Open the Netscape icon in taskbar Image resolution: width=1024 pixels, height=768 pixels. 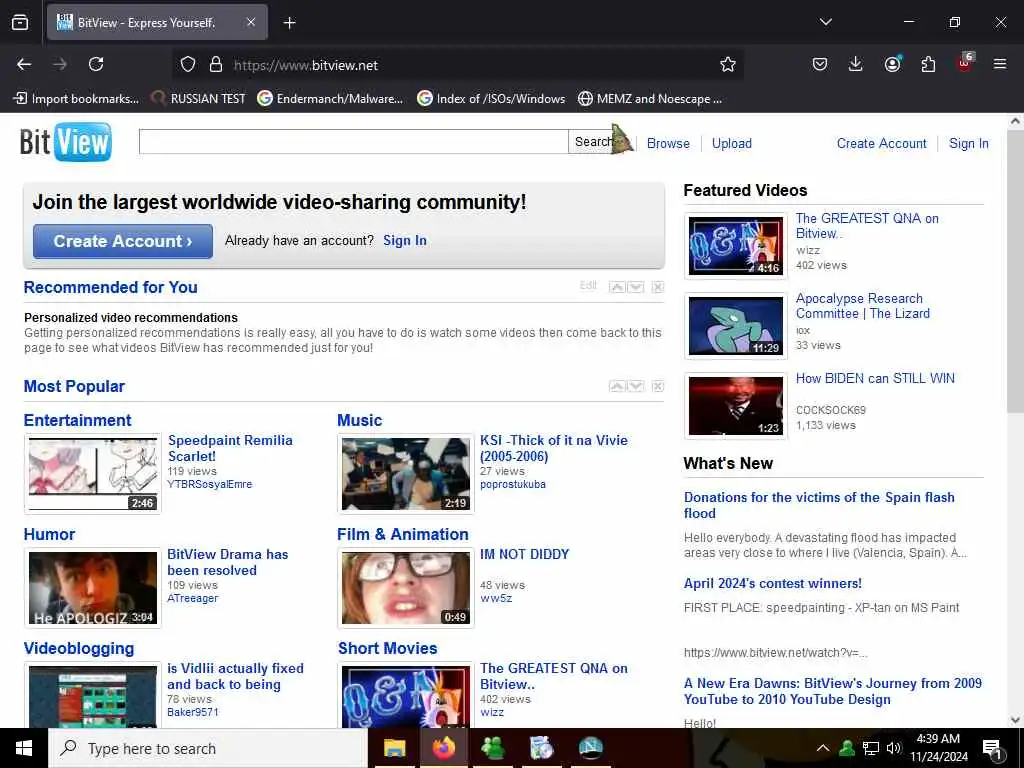[590, 748]
